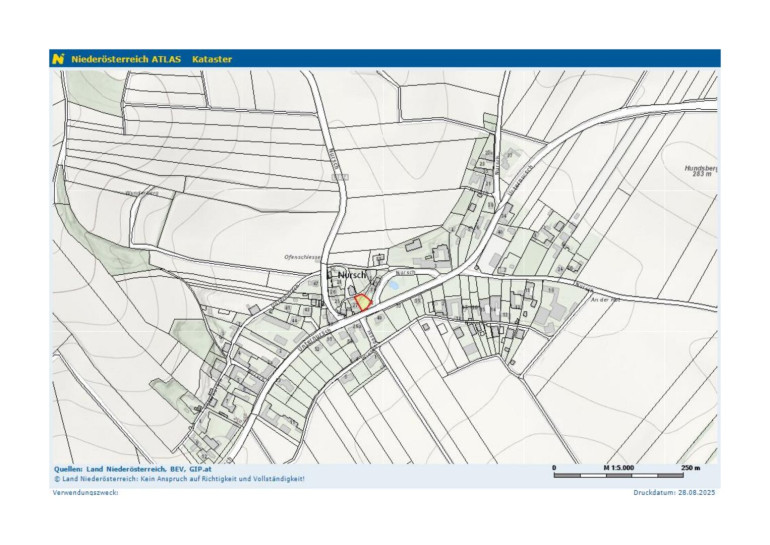Select the Kataster header label
This screenshot has height=545, width=770.
click(212, 59)
